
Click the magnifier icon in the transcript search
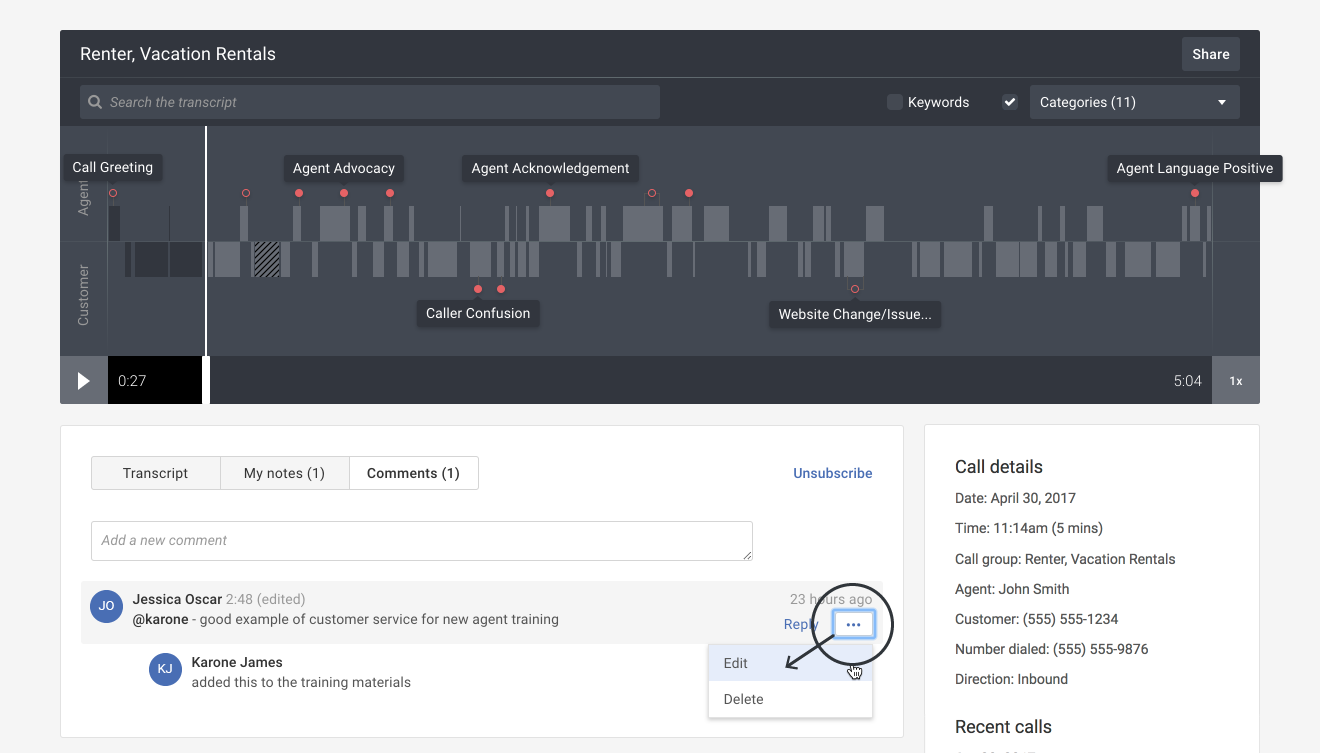coord(94,101)
